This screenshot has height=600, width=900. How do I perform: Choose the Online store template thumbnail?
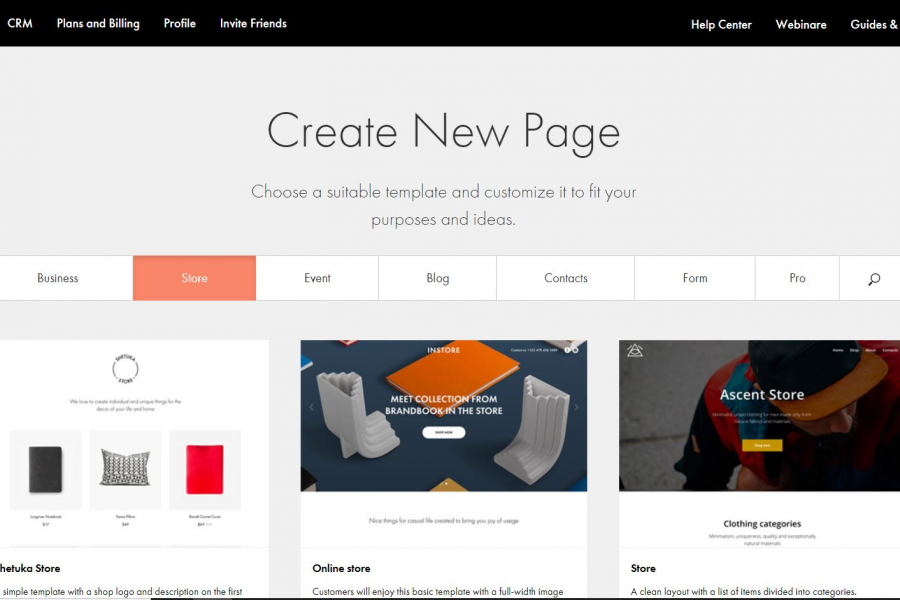(444, 416)
